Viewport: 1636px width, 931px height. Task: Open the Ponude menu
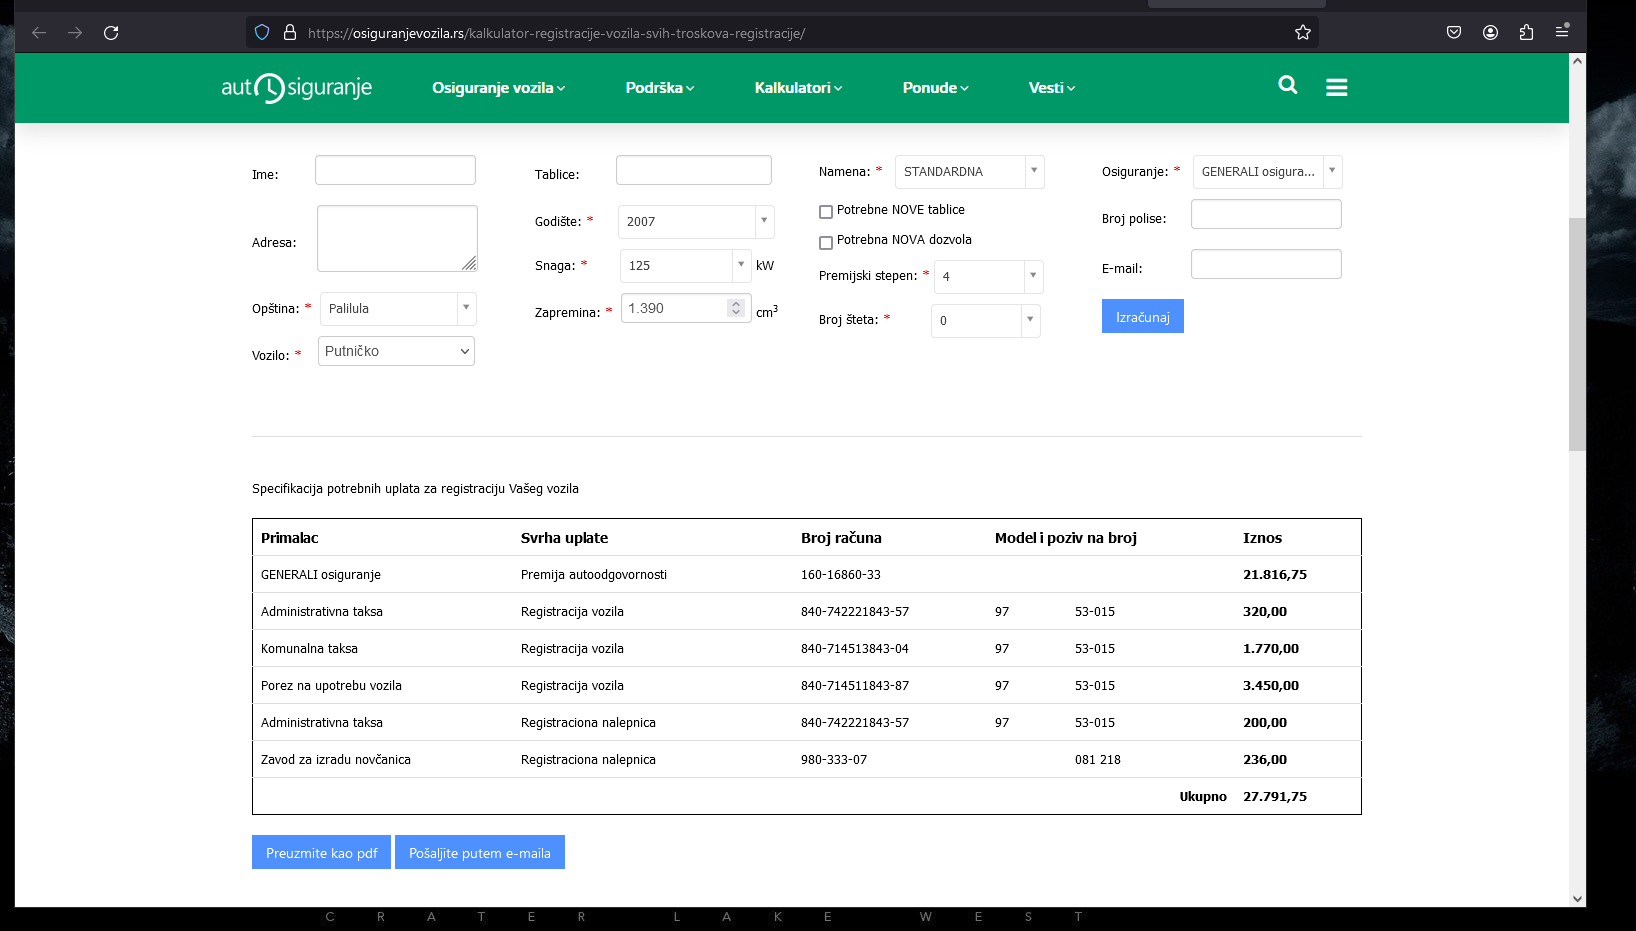click(935, 88)
